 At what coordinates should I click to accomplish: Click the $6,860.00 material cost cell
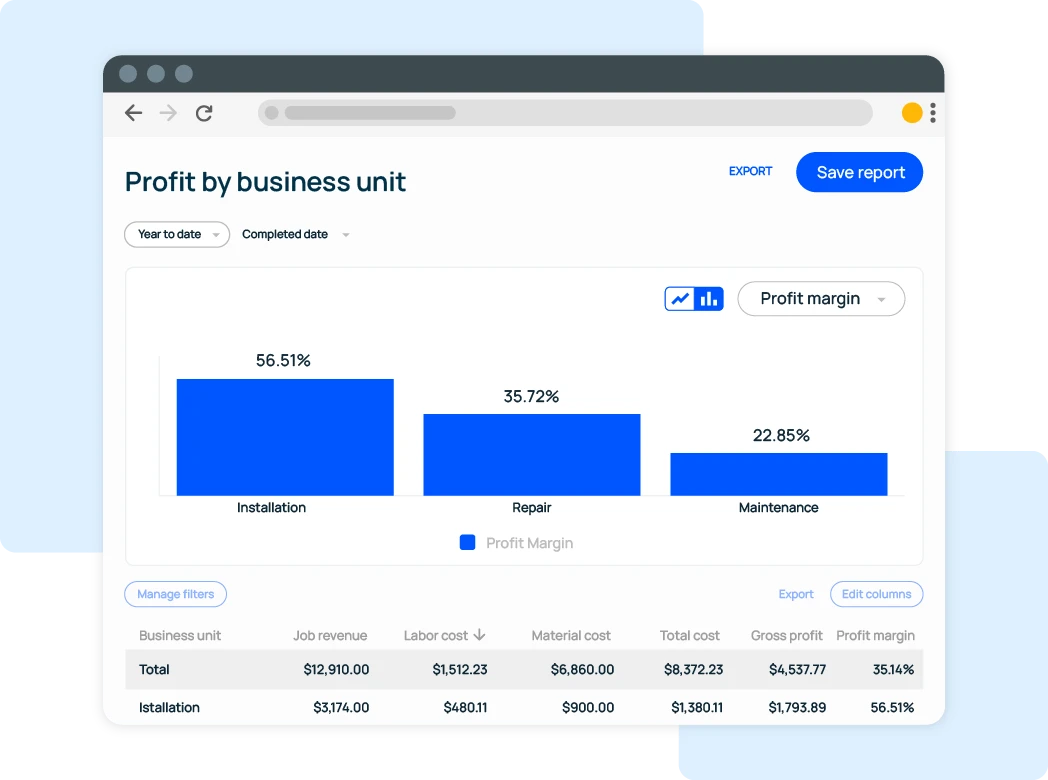click(582, 669)
